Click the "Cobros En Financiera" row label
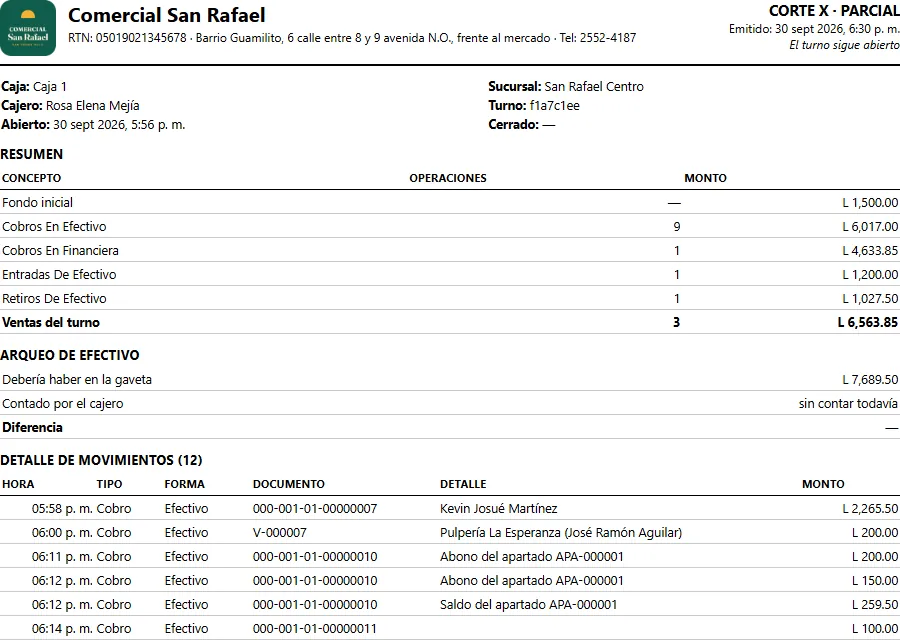 pyautogui.click(x=60, y=251)
